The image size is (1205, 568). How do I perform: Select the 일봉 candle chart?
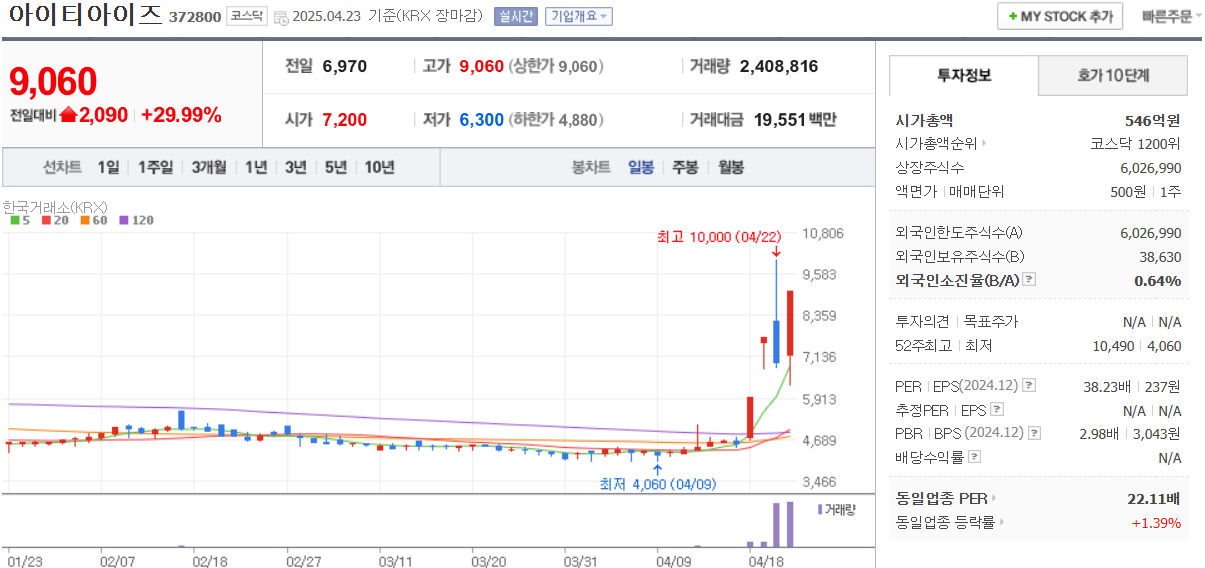[641, 167]
